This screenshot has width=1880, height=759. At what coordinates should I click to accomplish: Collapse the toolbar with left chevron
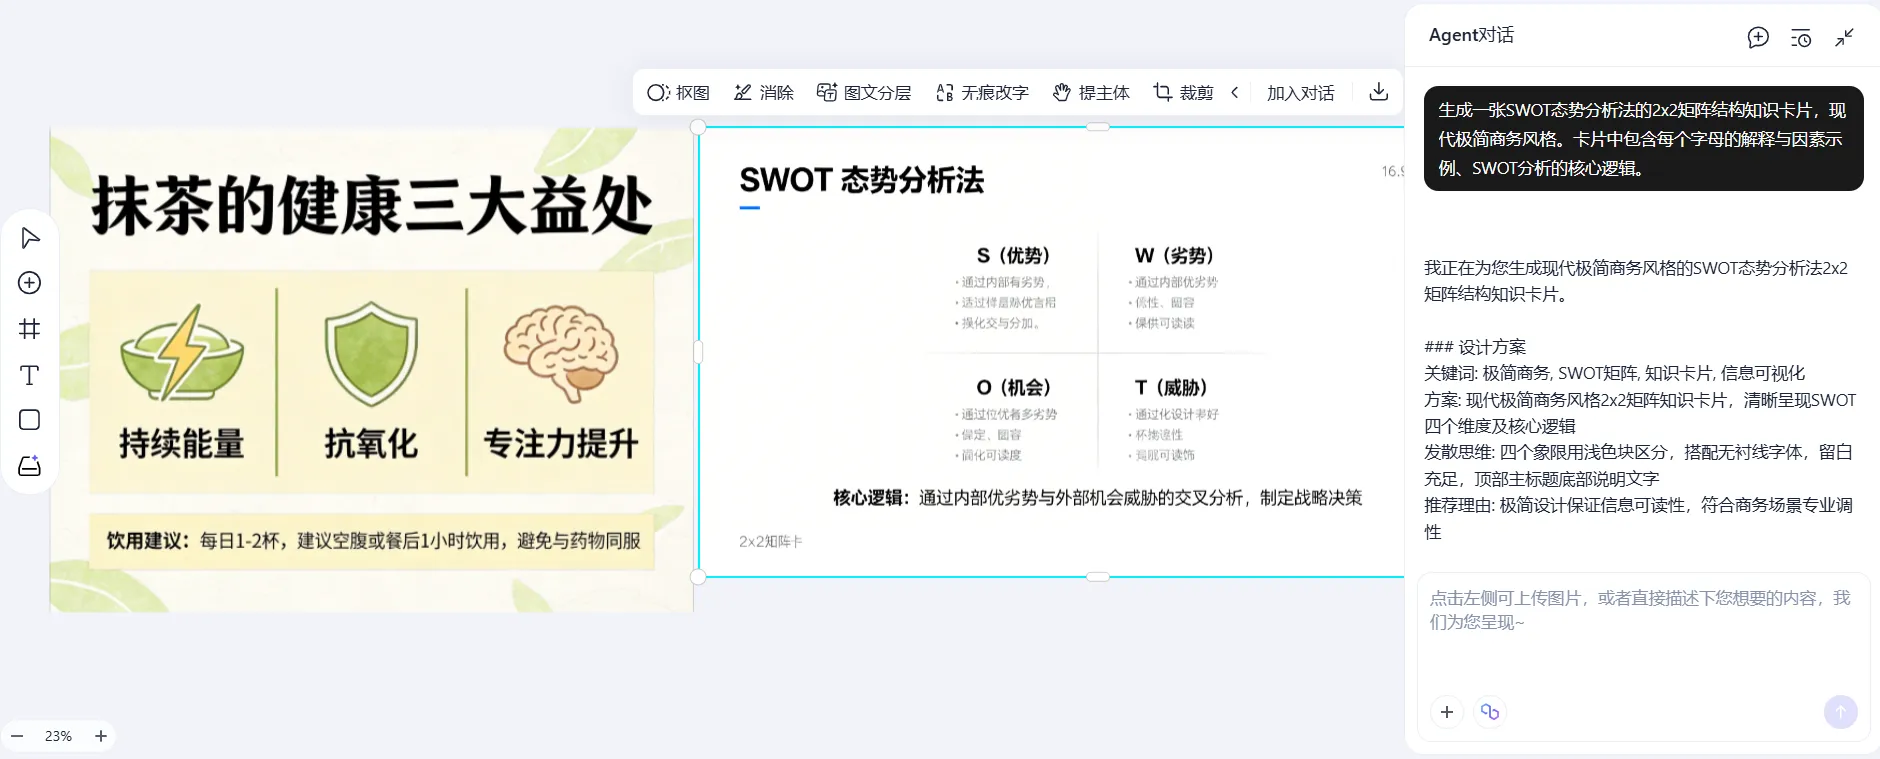pyautogui.click(x=1235, y=93)
